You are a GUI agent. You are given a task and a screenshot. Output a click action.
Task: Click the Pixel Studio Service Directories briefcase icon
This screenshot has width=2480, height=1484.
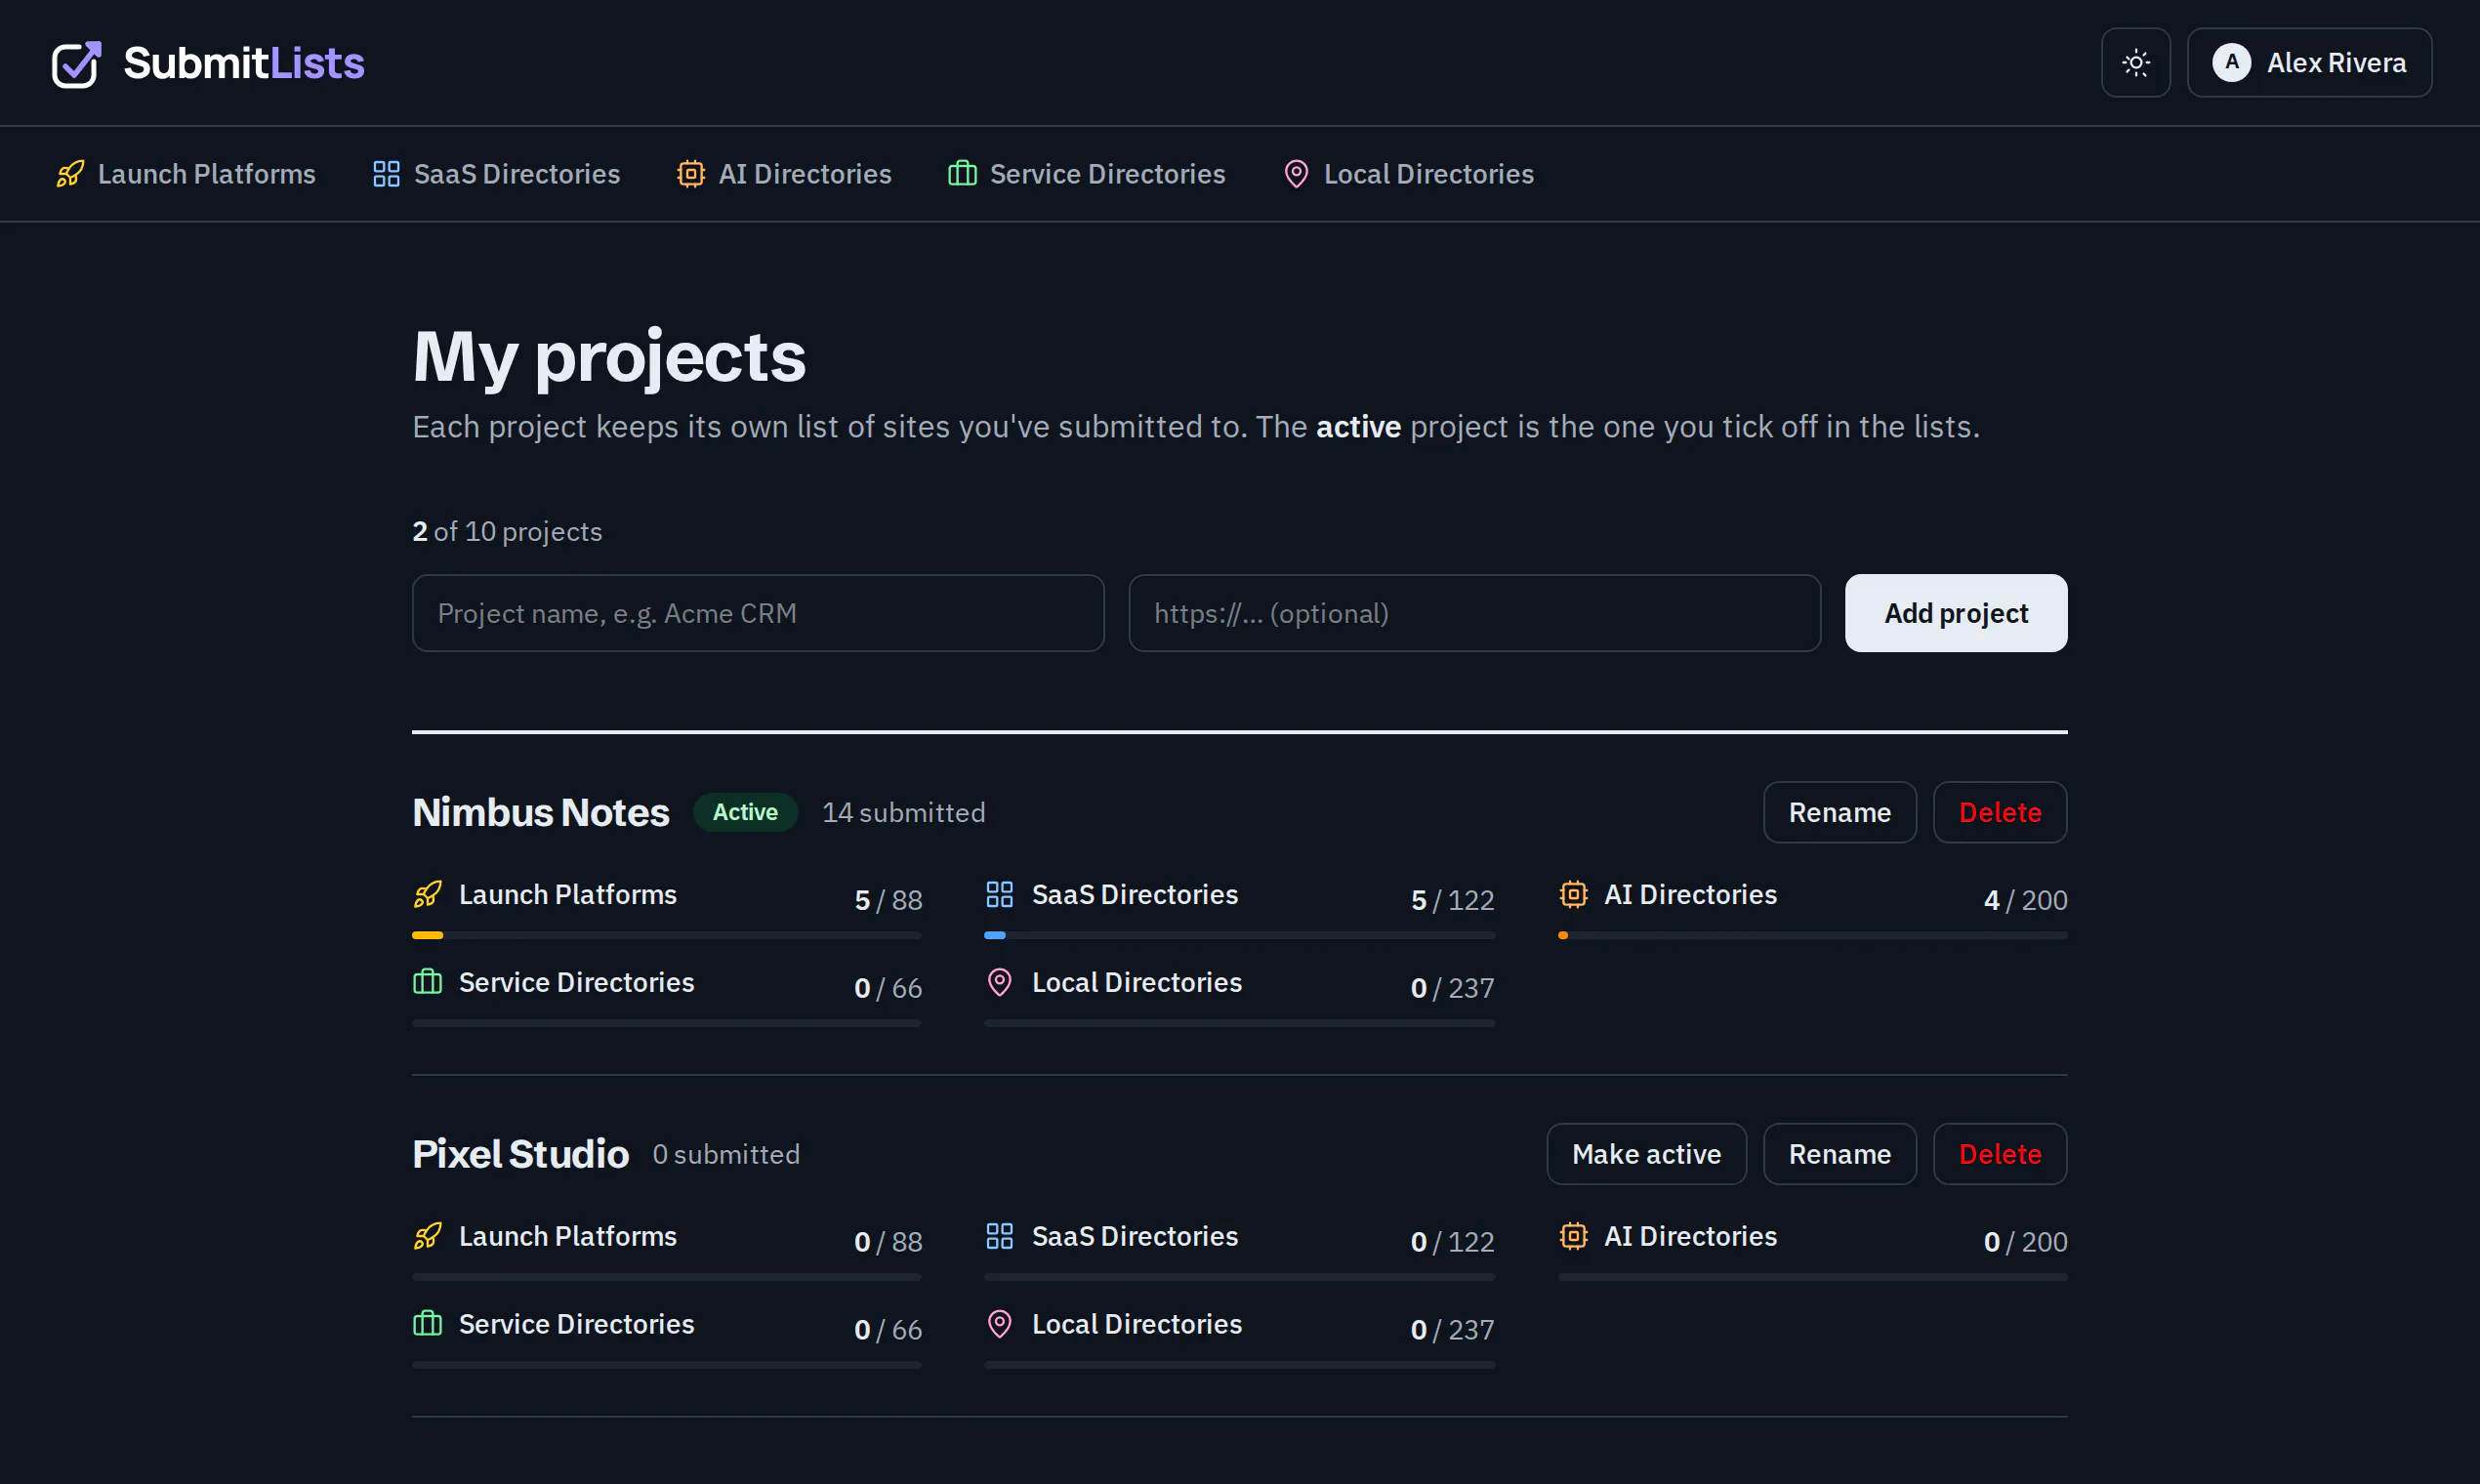tap(428, 1324)
